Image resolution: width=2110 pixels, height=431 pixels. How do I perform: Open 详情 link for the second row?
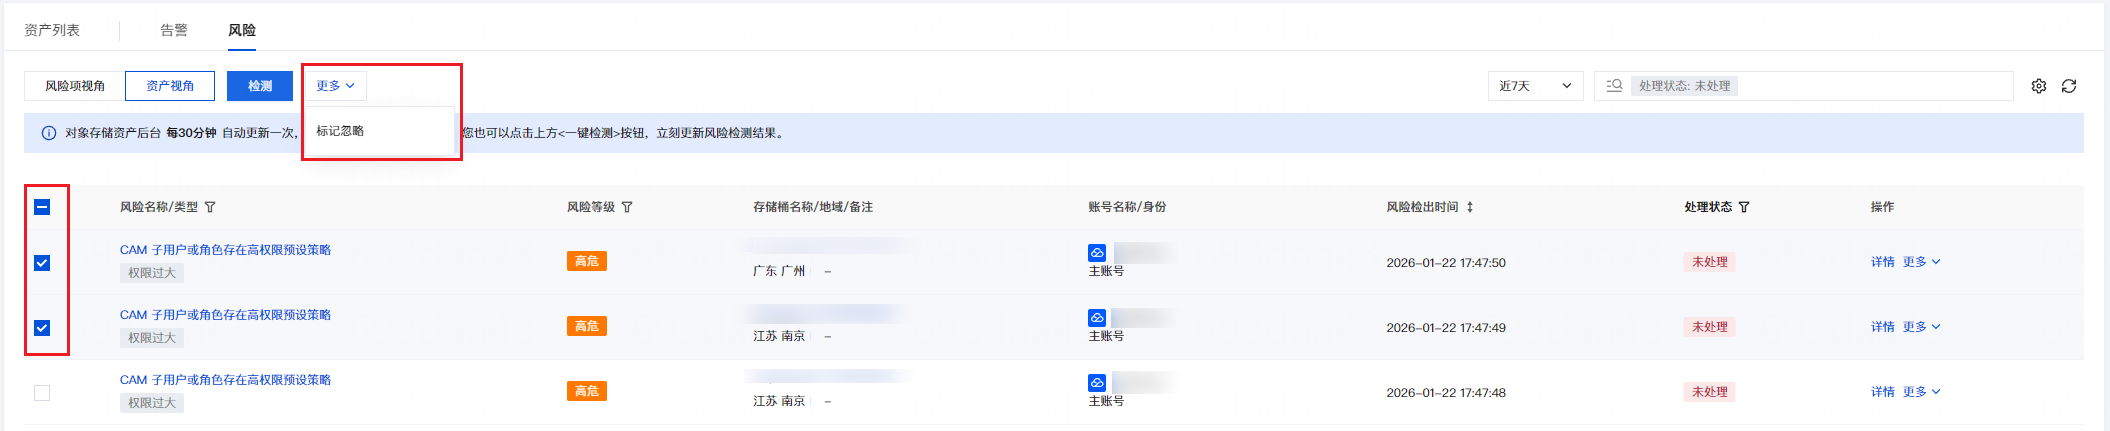[1882, 327]
